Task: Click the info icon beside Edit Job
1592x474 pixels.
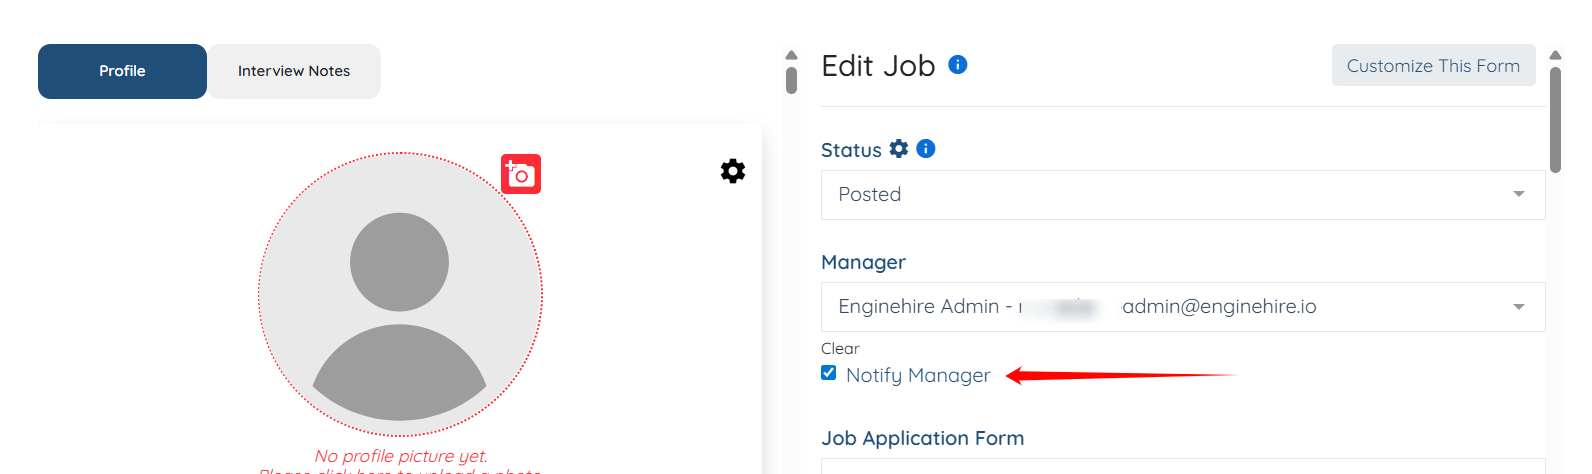Action: 957,65
